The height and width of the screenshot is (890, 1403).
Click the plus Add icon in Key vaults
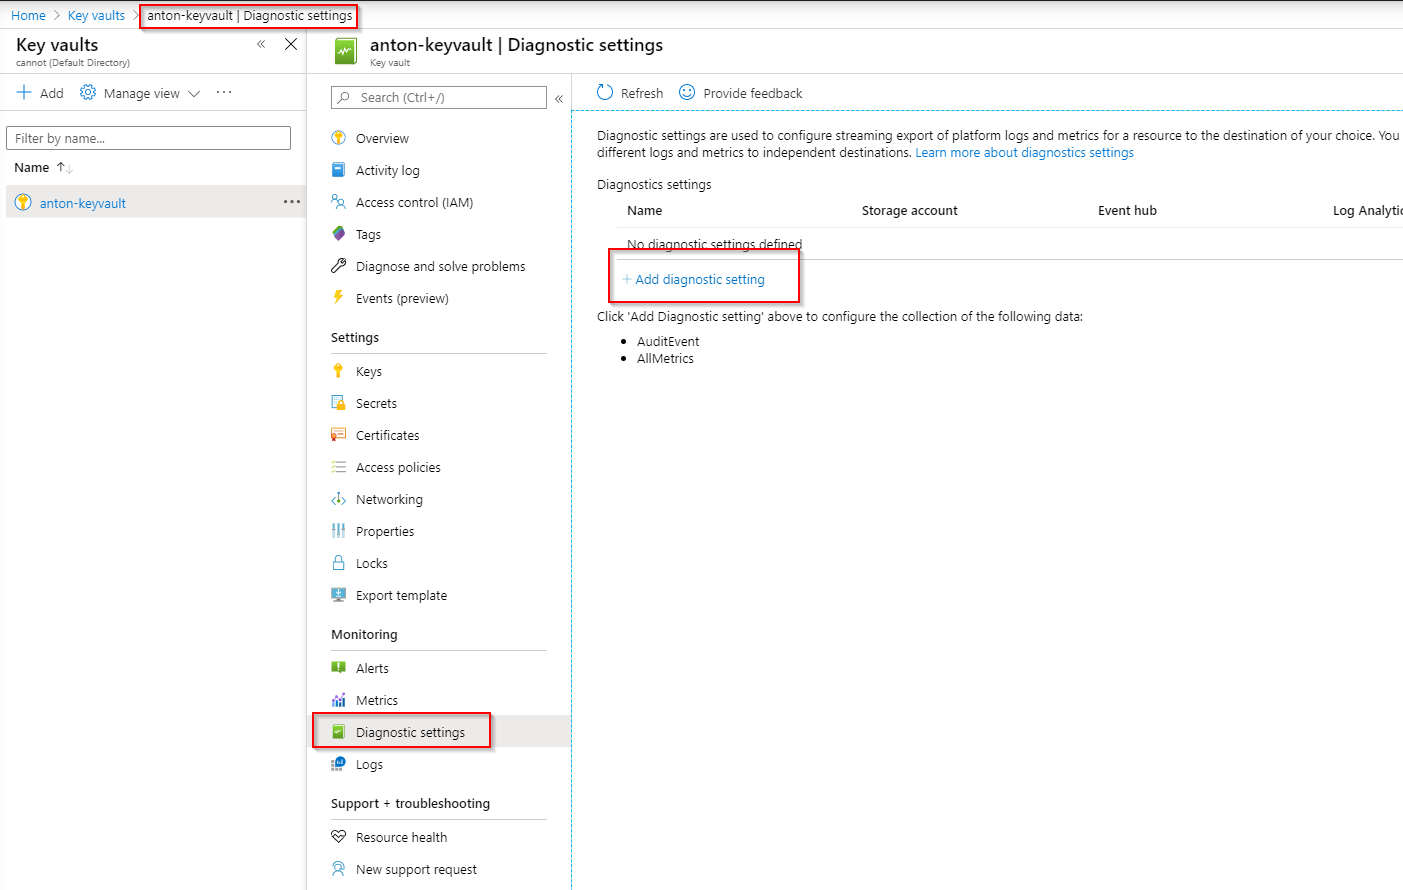pos(24,92)
